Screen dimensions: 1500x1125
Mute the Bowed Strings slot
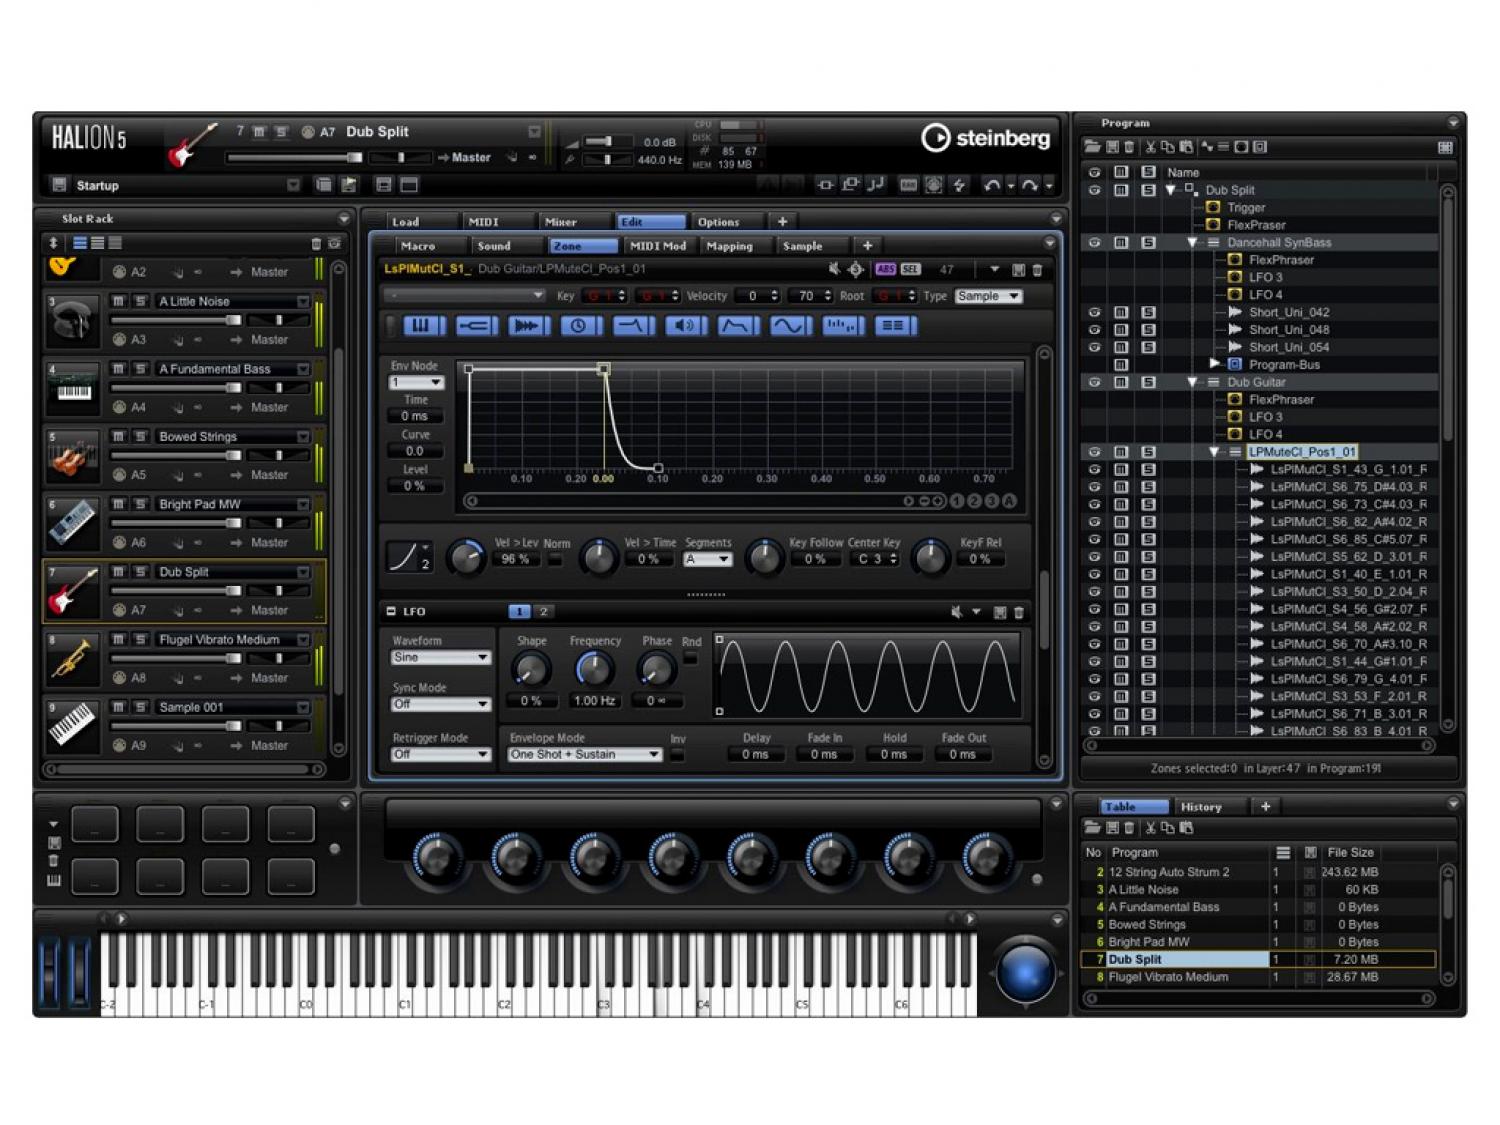click(x=118, y=436)
